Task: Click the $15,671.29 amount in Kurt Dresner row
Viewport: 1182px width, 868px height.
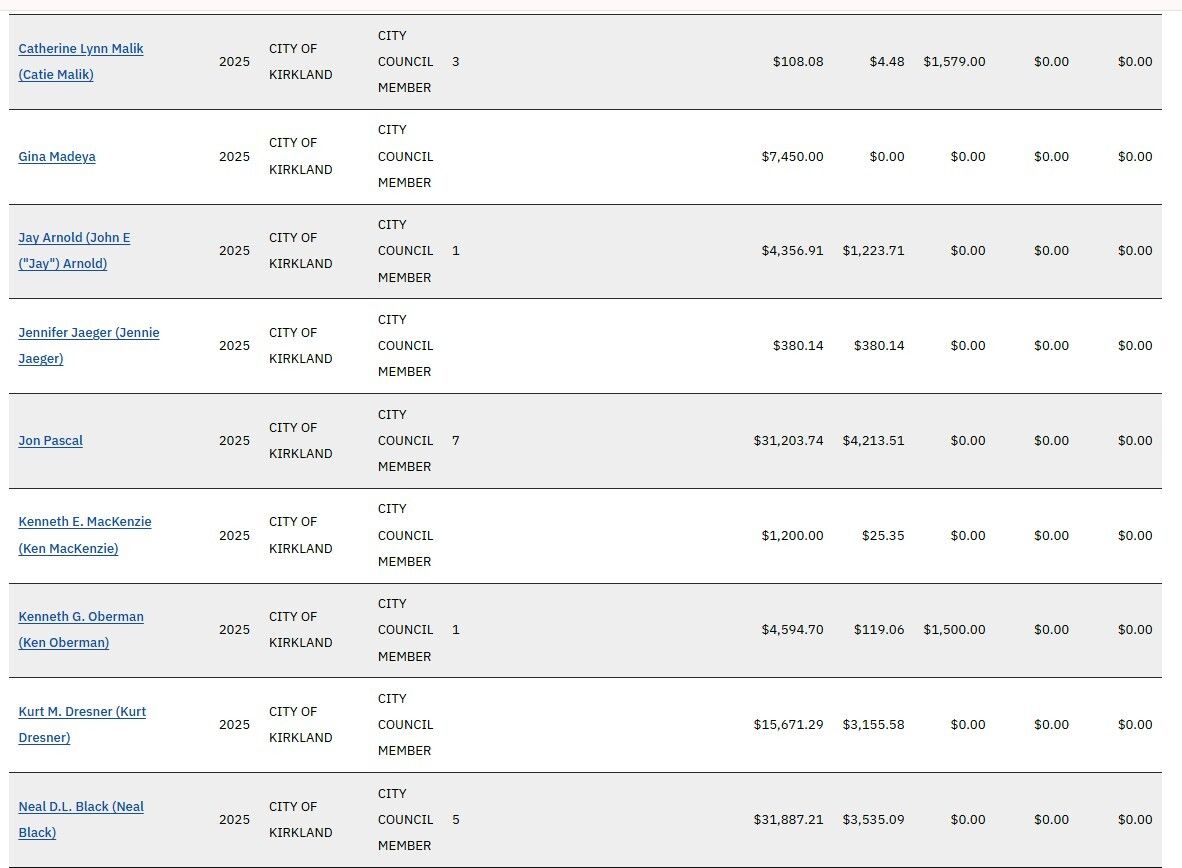Action: click(x=789, y=725)
